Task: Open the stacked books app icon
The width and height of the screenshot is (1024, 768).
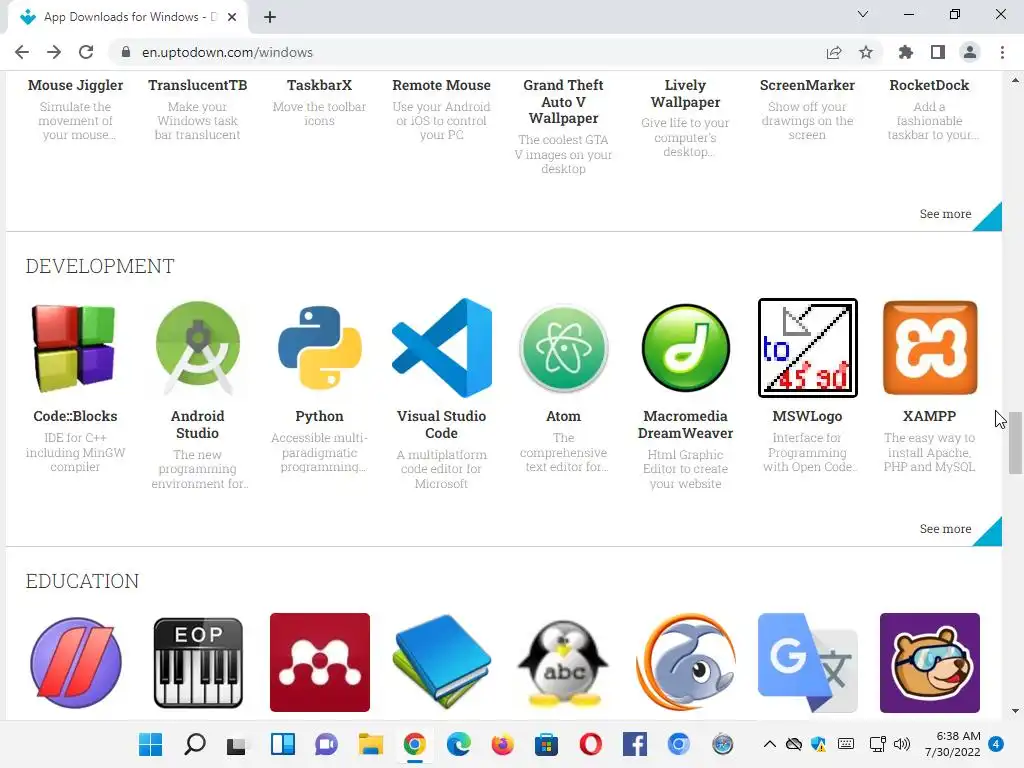Action: point(441,662)
